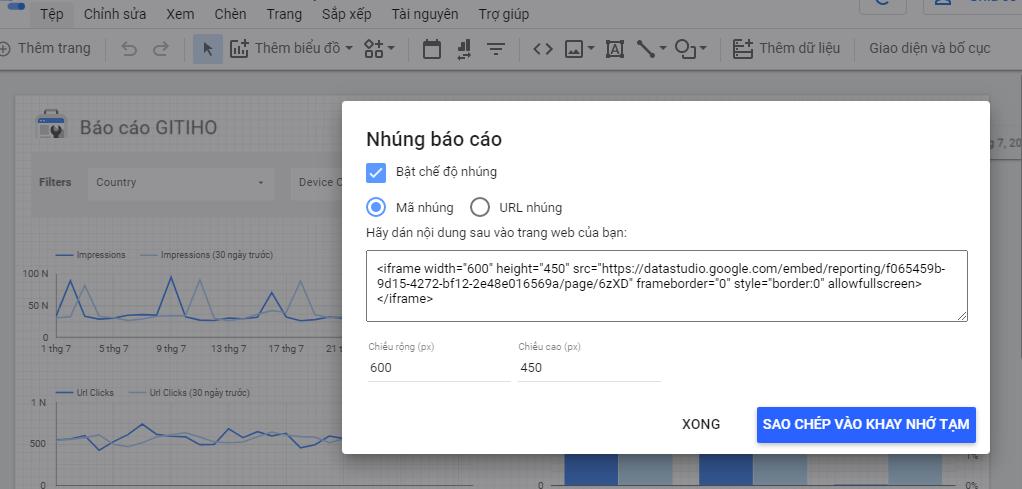Click the '9 thg 7' axis label
This screenshot has width=1022, height=489.
pyautogui.click(x=171, y=349)
